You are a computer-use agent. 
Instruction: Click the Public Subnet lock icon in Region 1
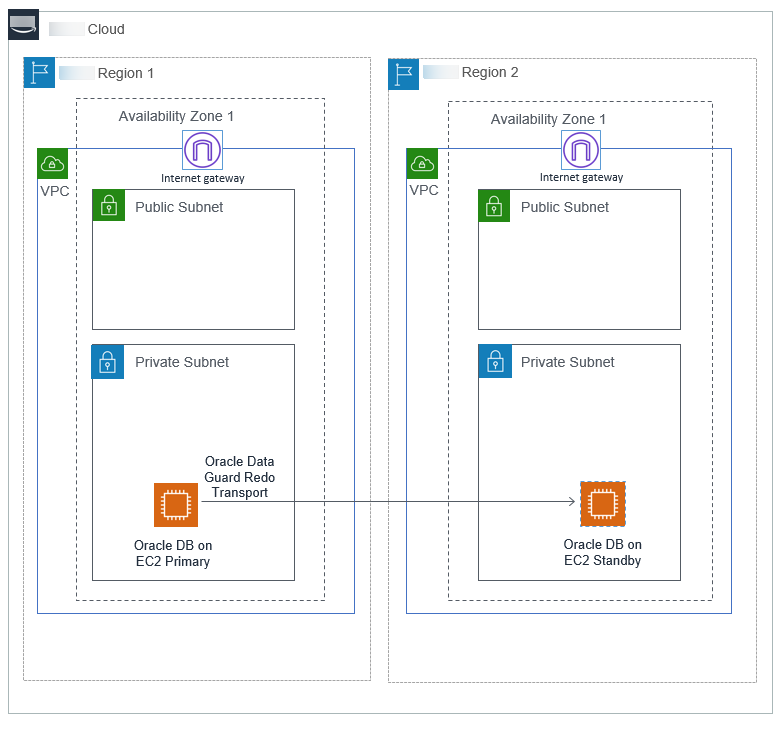[x=108, y=205]
